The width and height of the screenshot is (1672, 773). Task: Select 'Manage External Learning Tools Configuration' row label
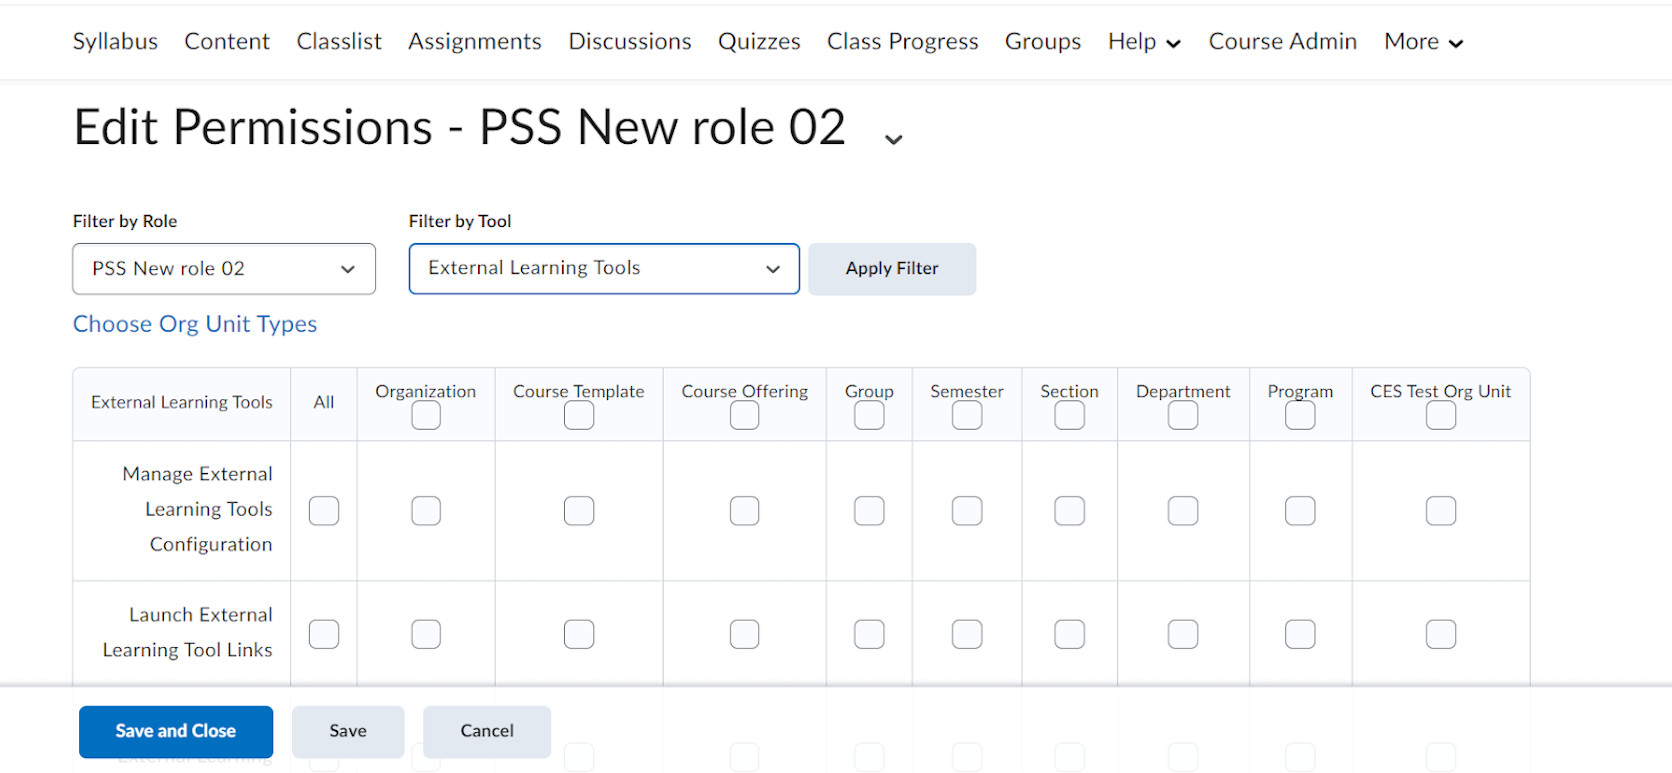coord(198,509)
